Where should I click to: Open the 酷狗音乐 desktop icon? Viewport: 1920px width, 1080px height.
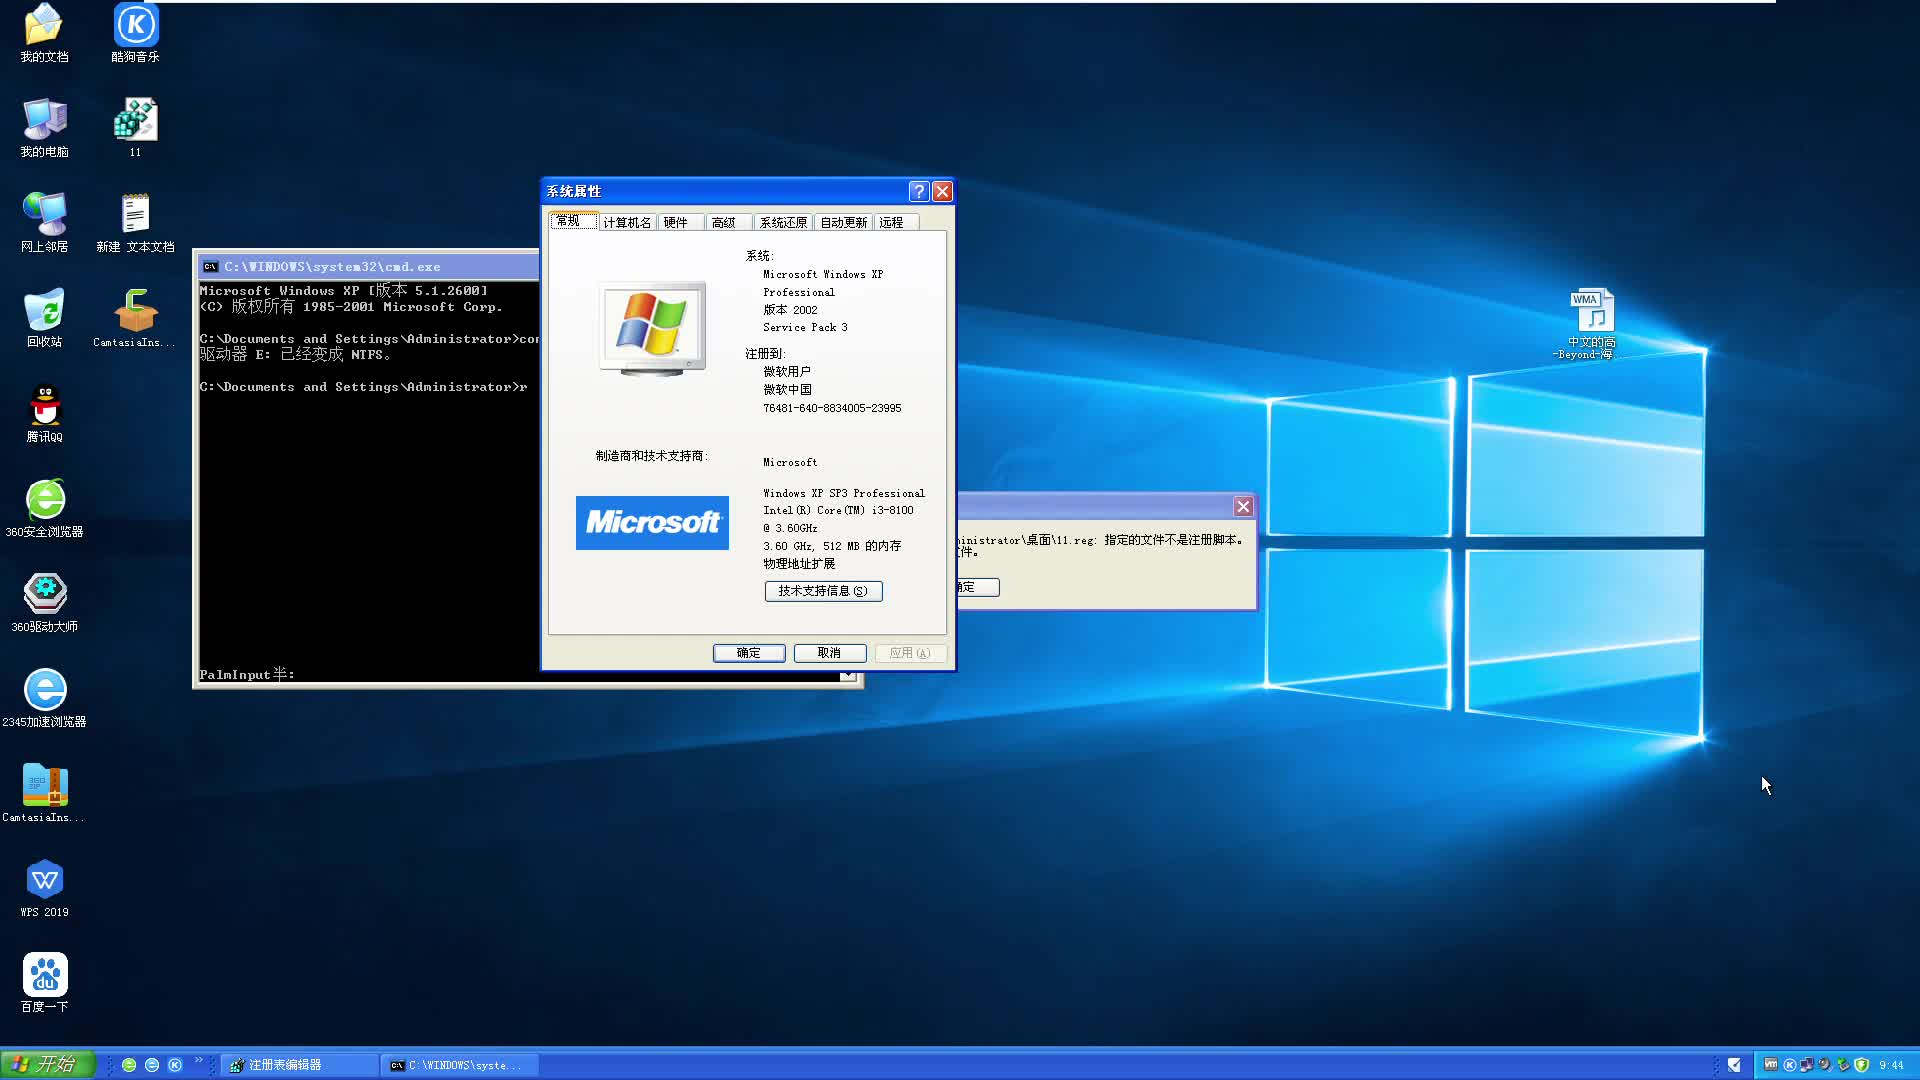tap(135, 28)
